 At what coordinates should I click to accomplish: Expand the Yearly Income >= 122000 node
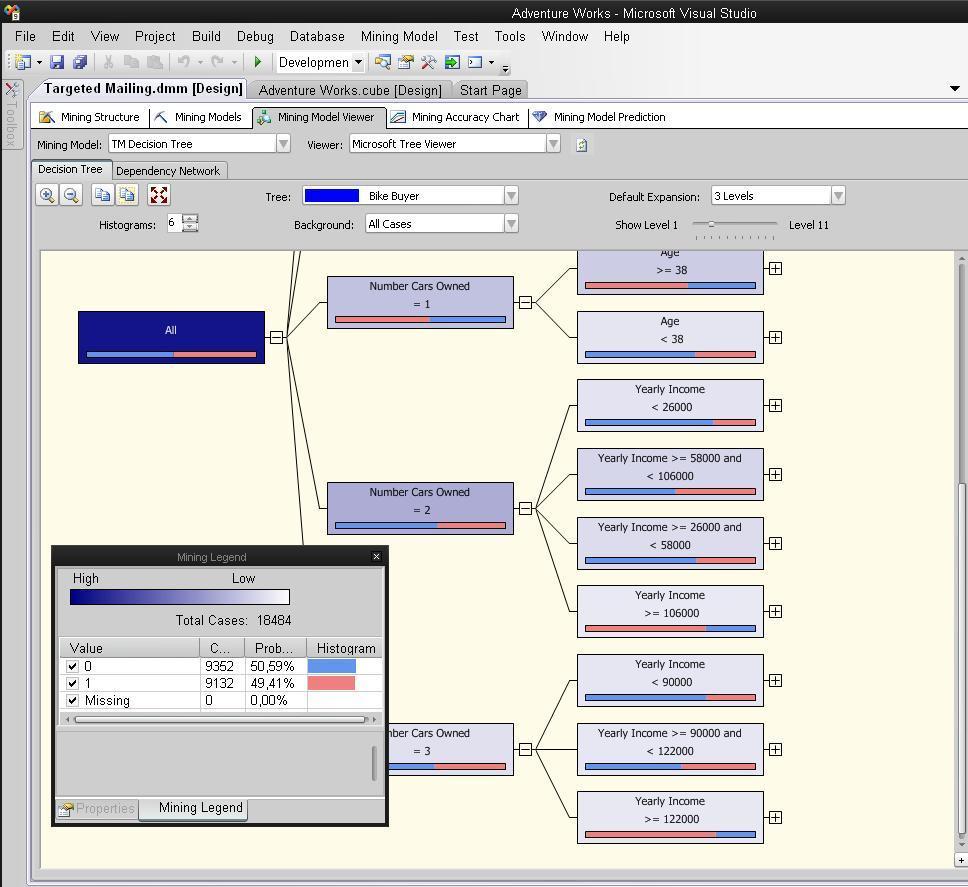click(775, 818)
